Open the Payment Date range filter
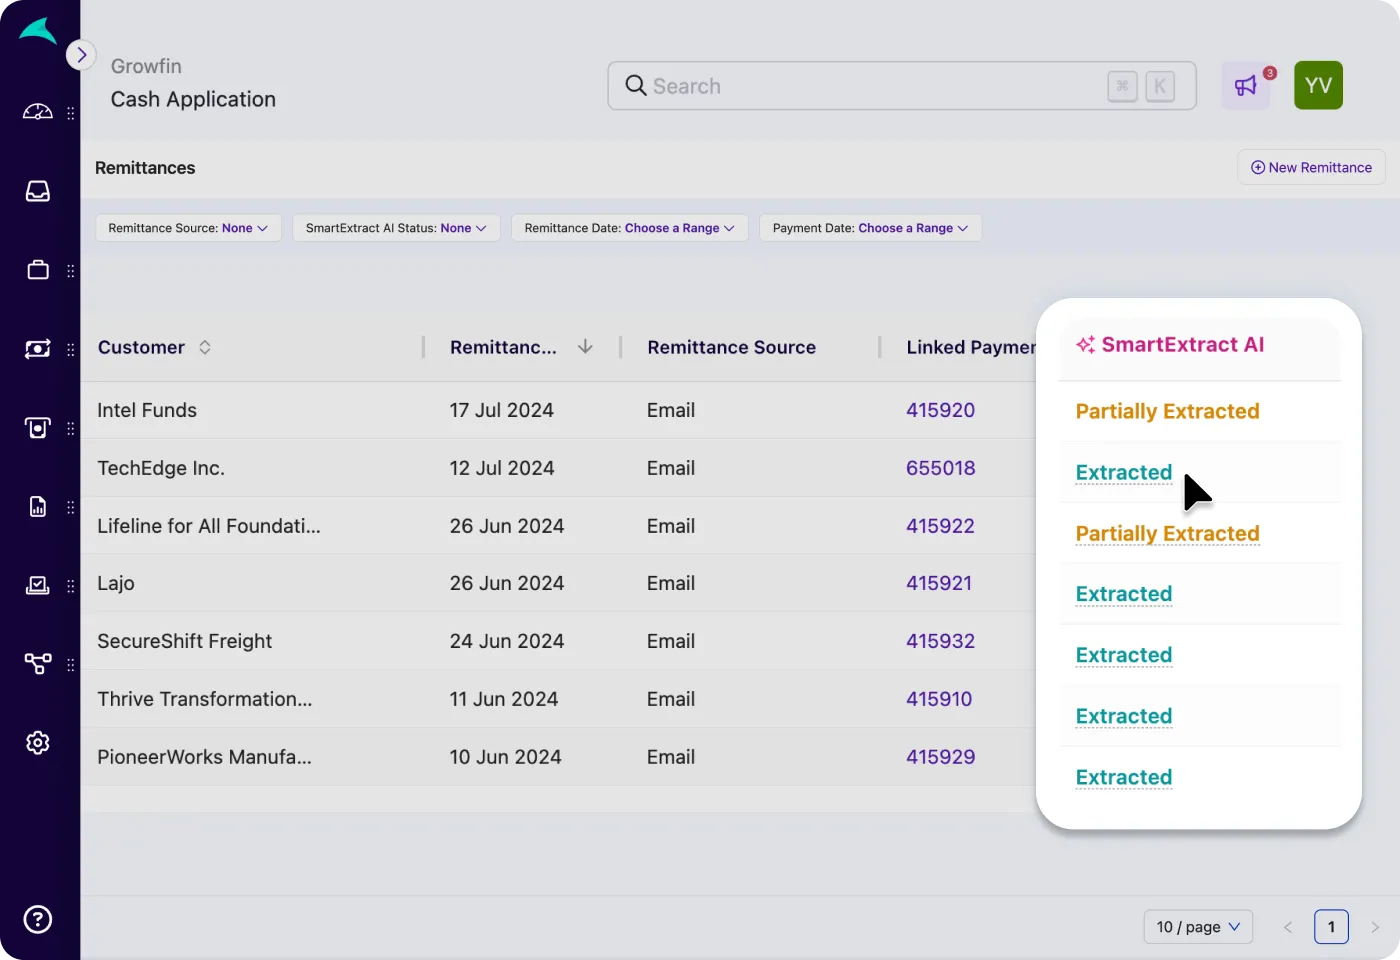This screenshot has width=1400, height=960. [x=870, y=228]
